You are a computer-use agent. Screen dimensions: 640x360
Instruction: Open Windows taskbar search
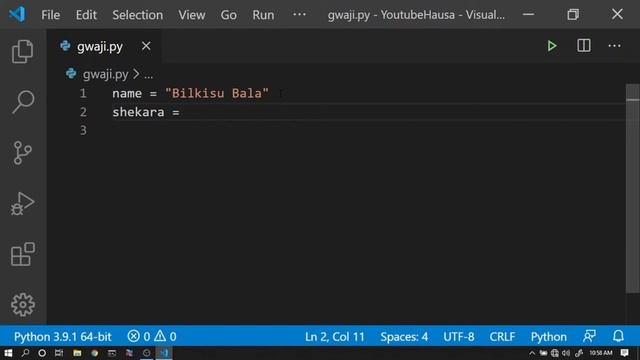tap(25, 353)
